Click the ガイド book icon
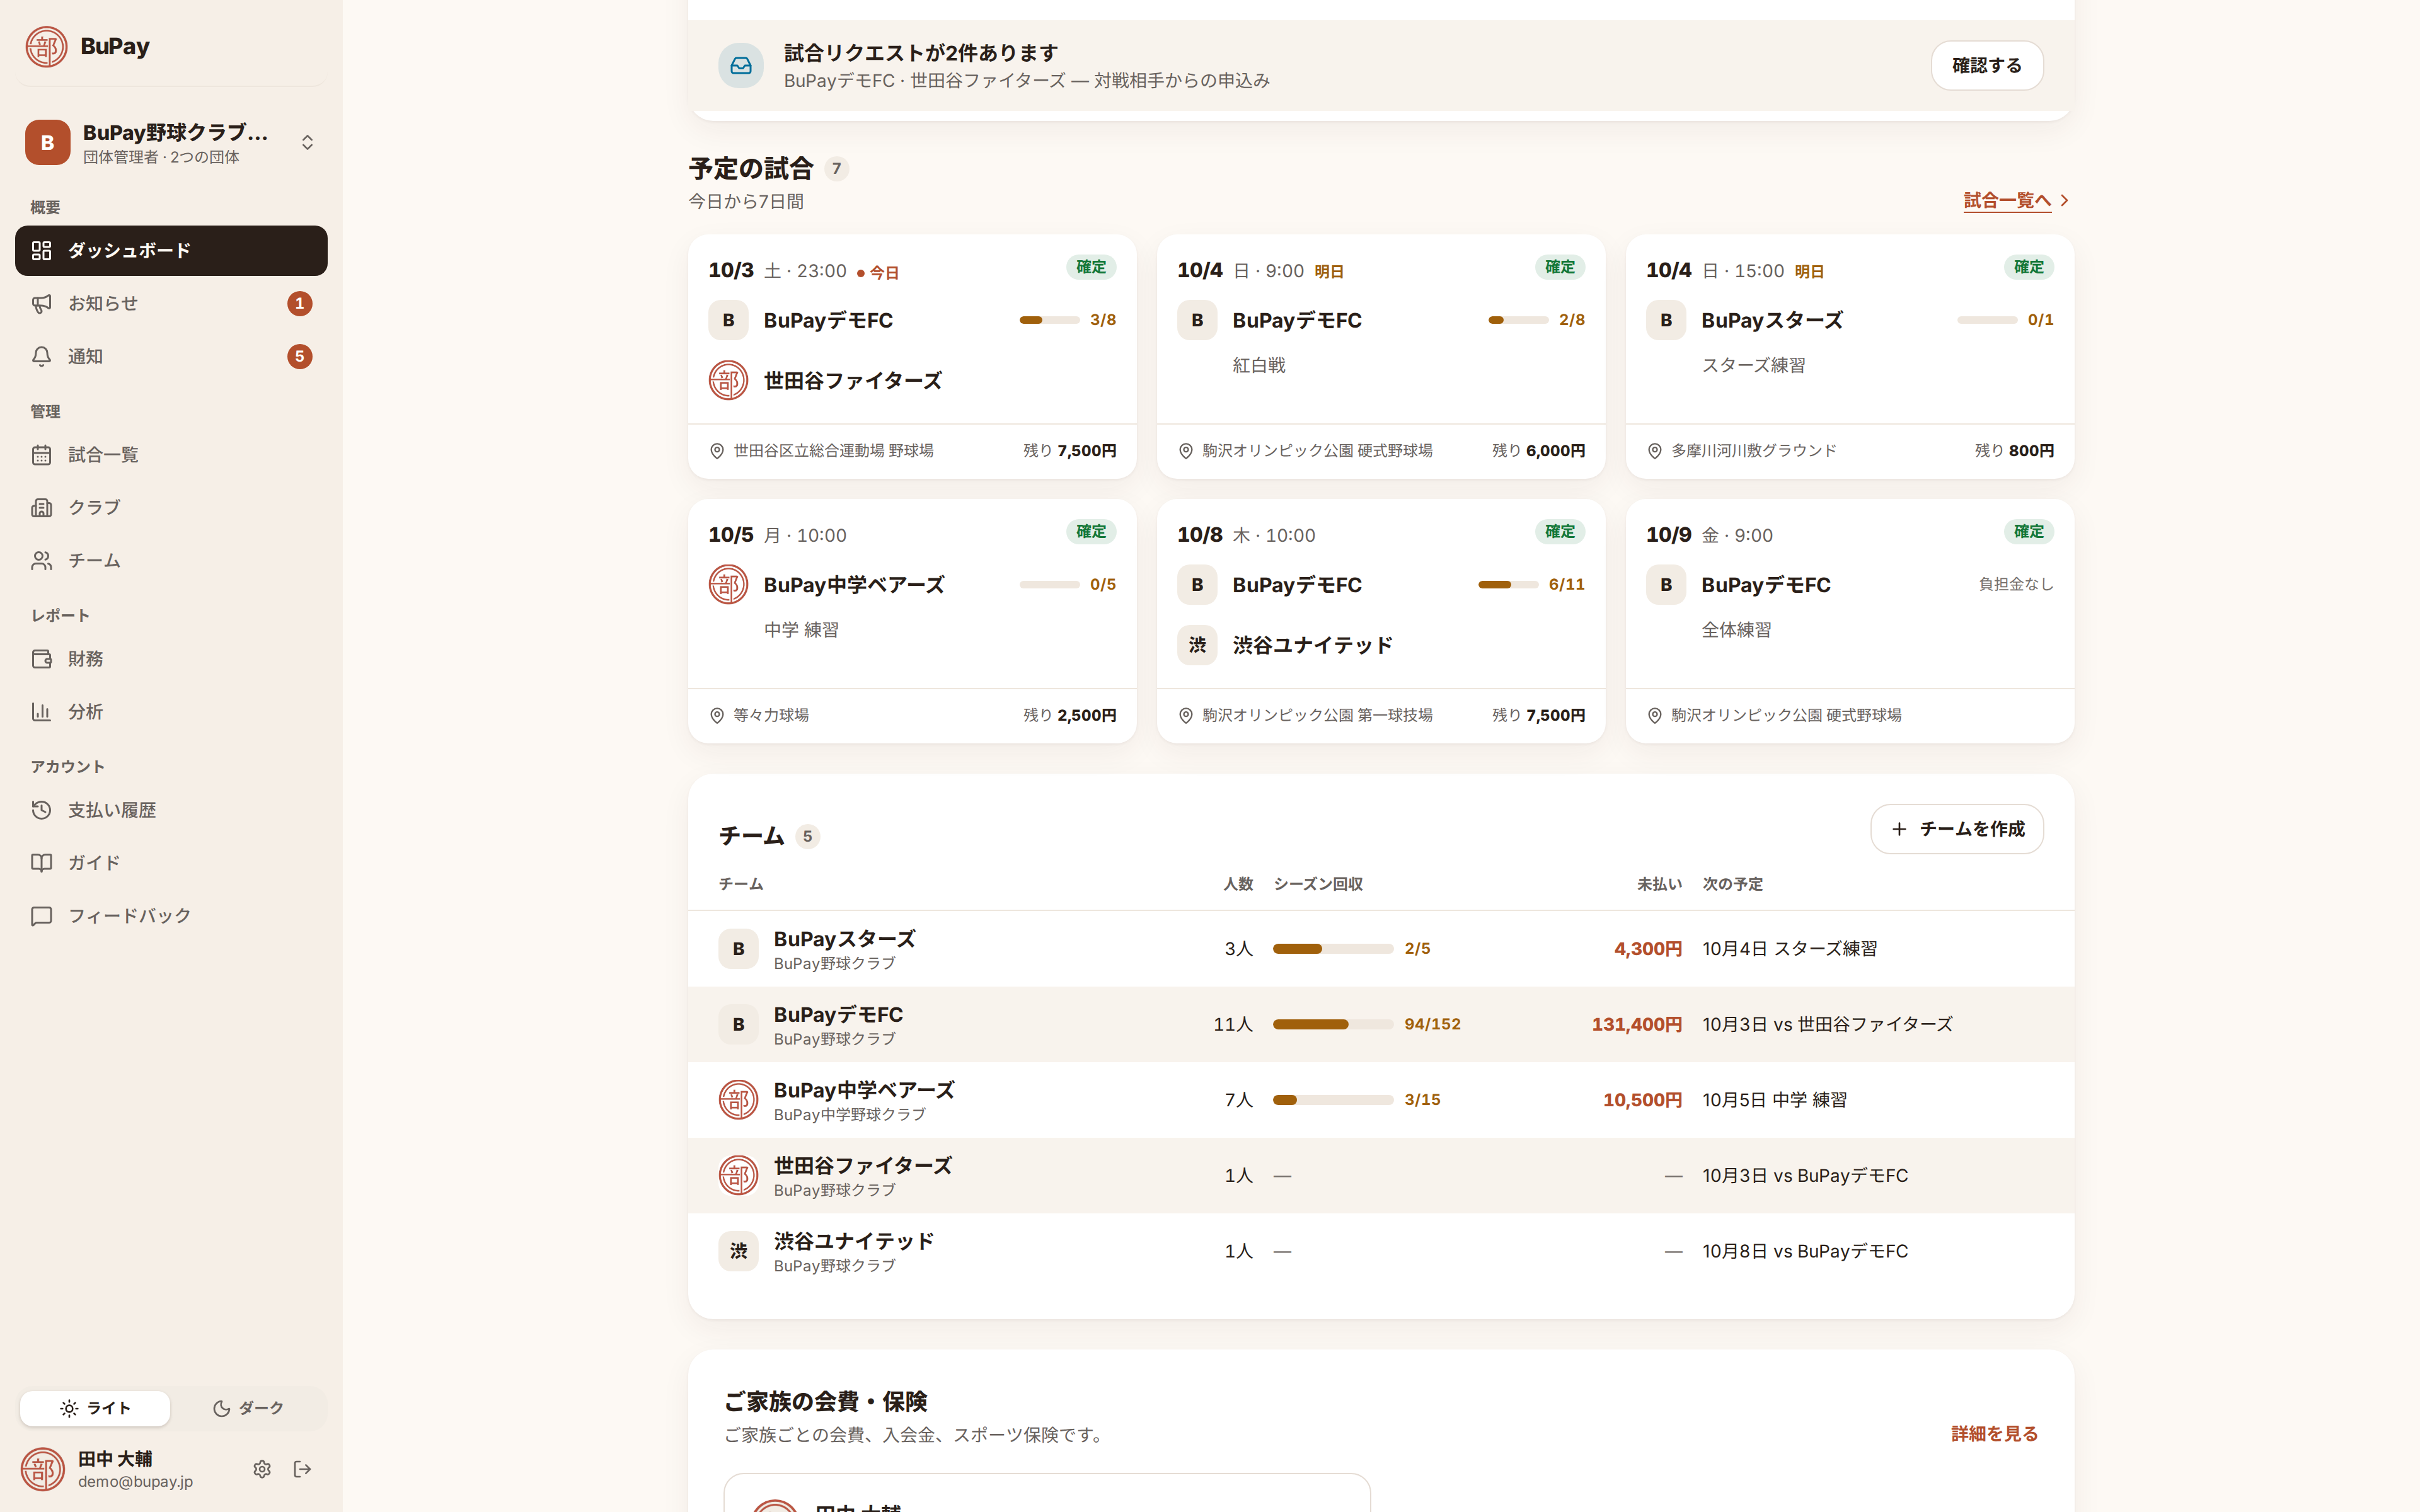Image resolution: width=2420 pixels, height=1512 pixels. point(41,863)
